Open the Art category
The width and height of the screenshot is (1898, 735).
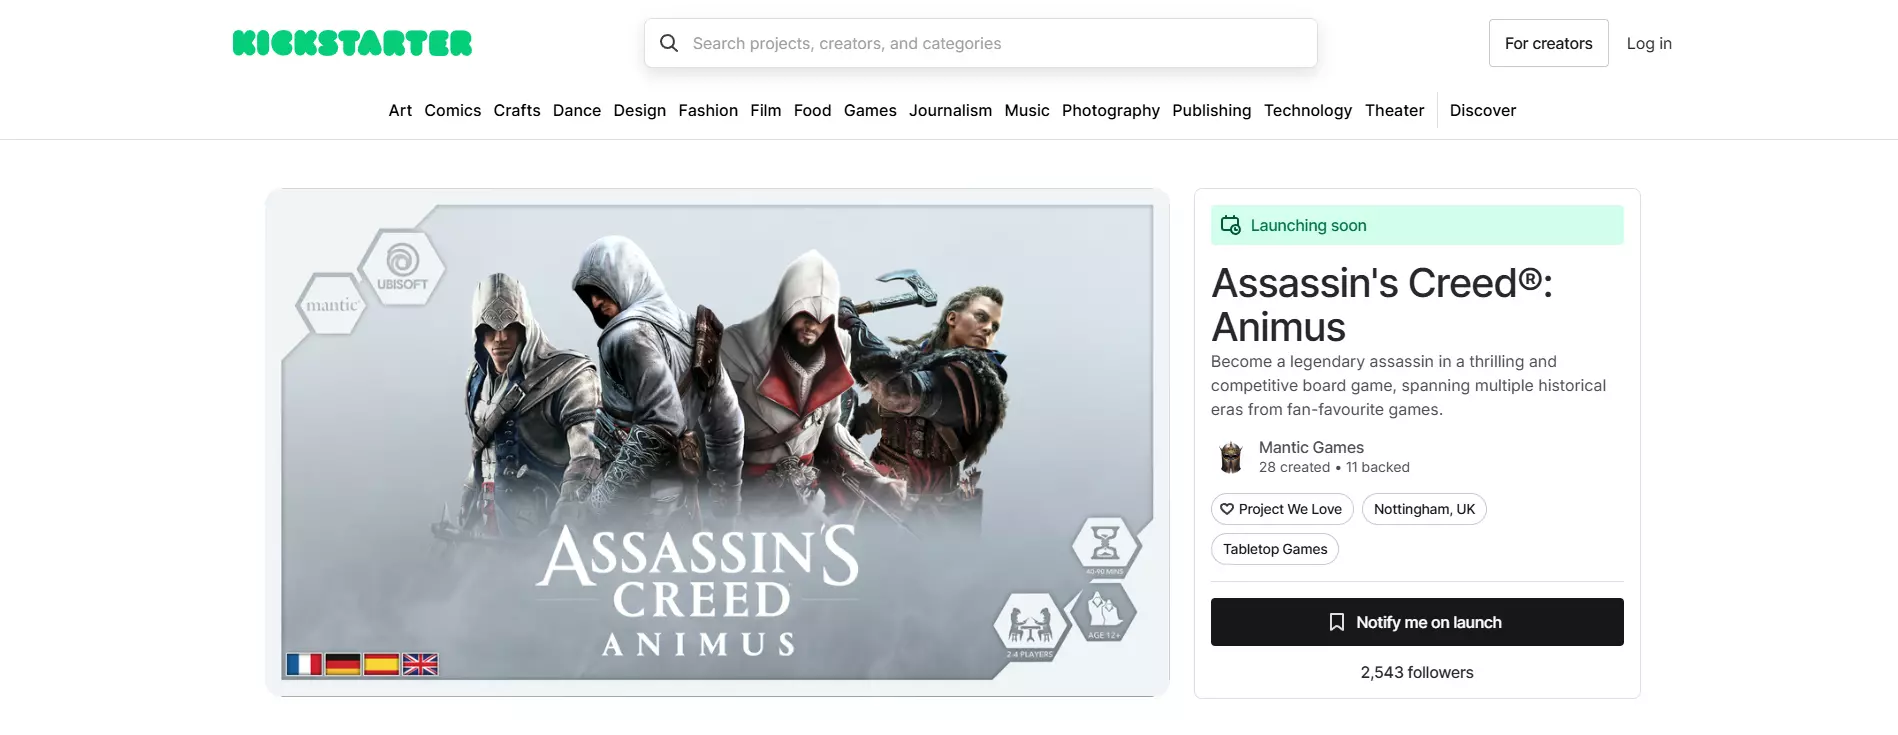(400, 110)
